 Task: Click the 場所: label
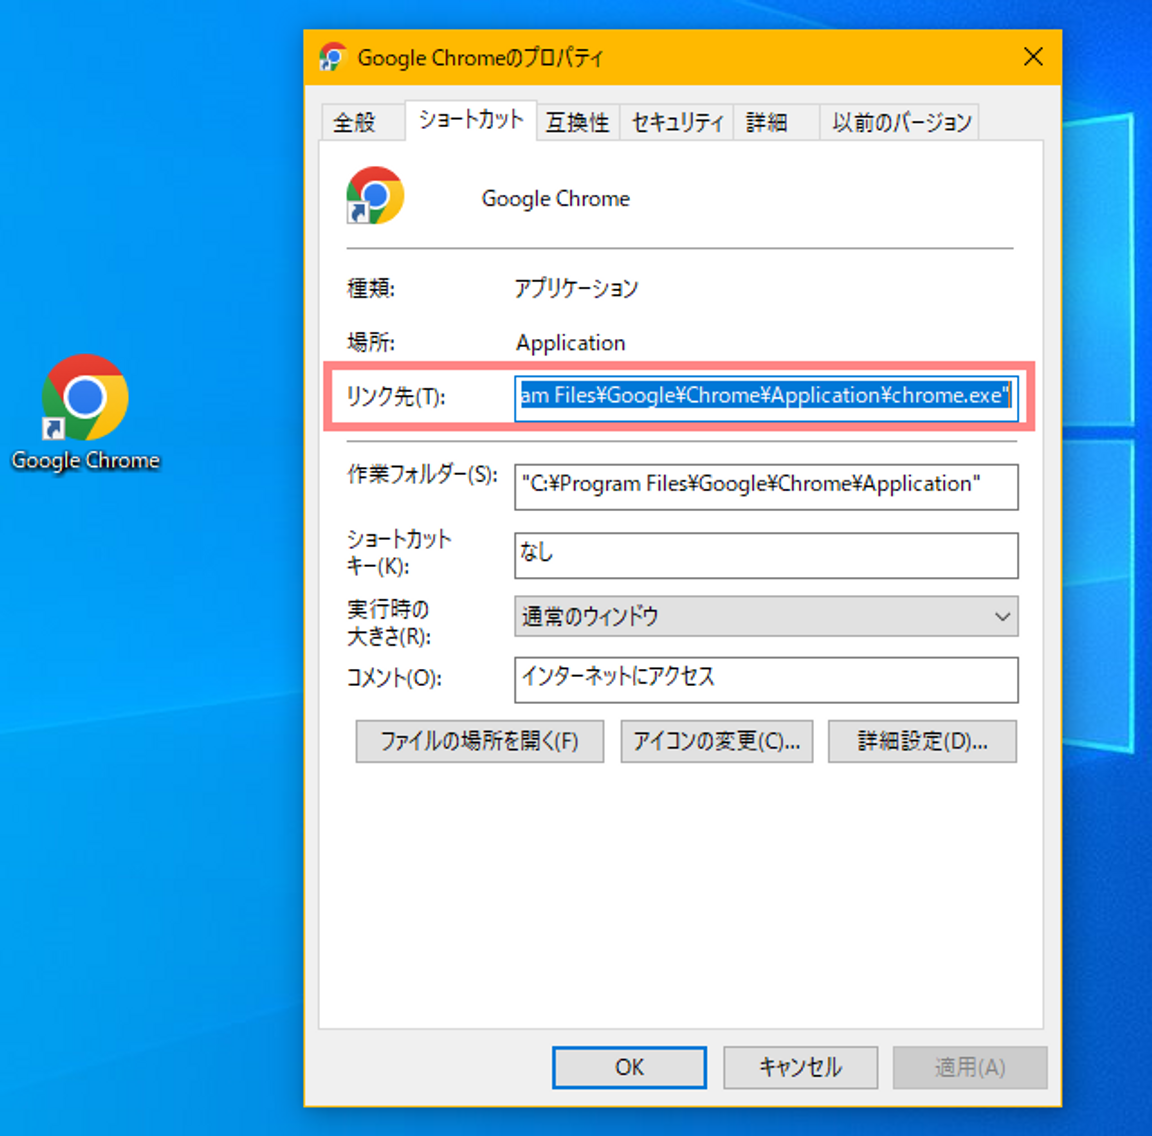coord(370,342)
